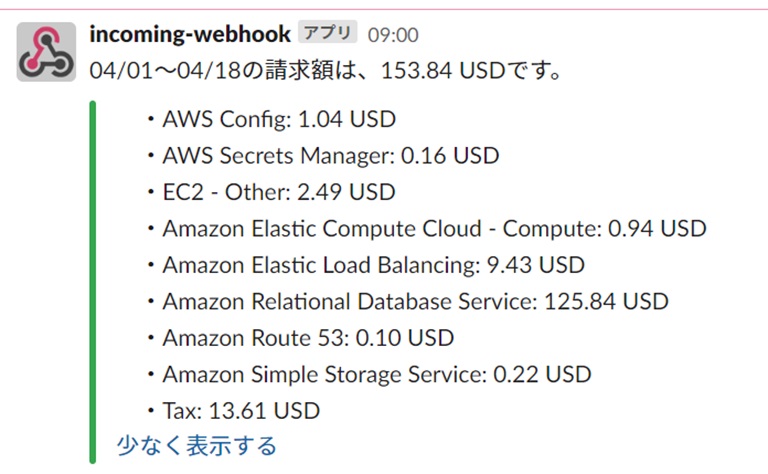Click the Elastic Compute Cloud - Compute line
The image size is (768, 474).
click(x=434, y=229)
